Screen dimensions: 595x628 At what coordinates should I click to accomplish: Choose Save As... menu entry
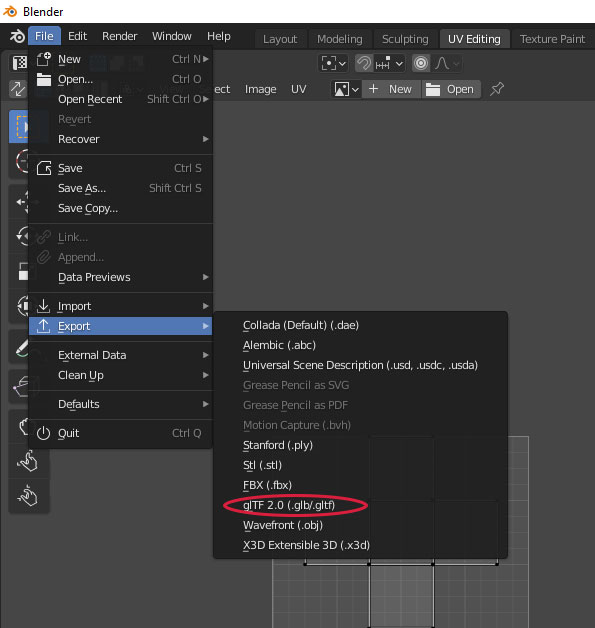121,188
